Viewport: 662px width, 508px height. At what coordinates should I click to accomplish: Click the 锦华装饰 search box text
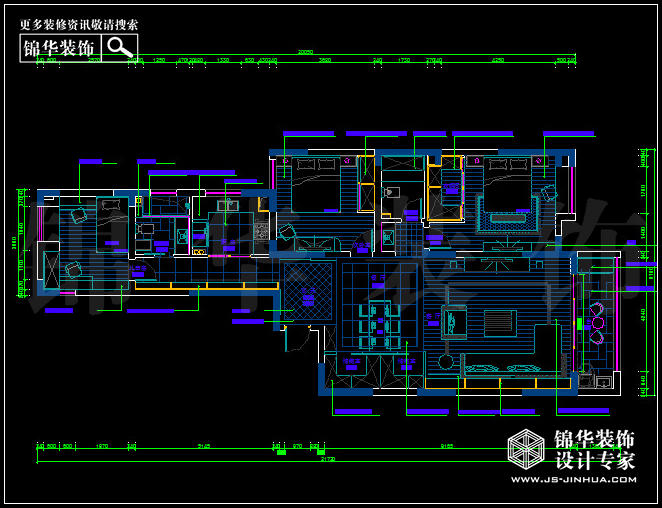(59, 48)
